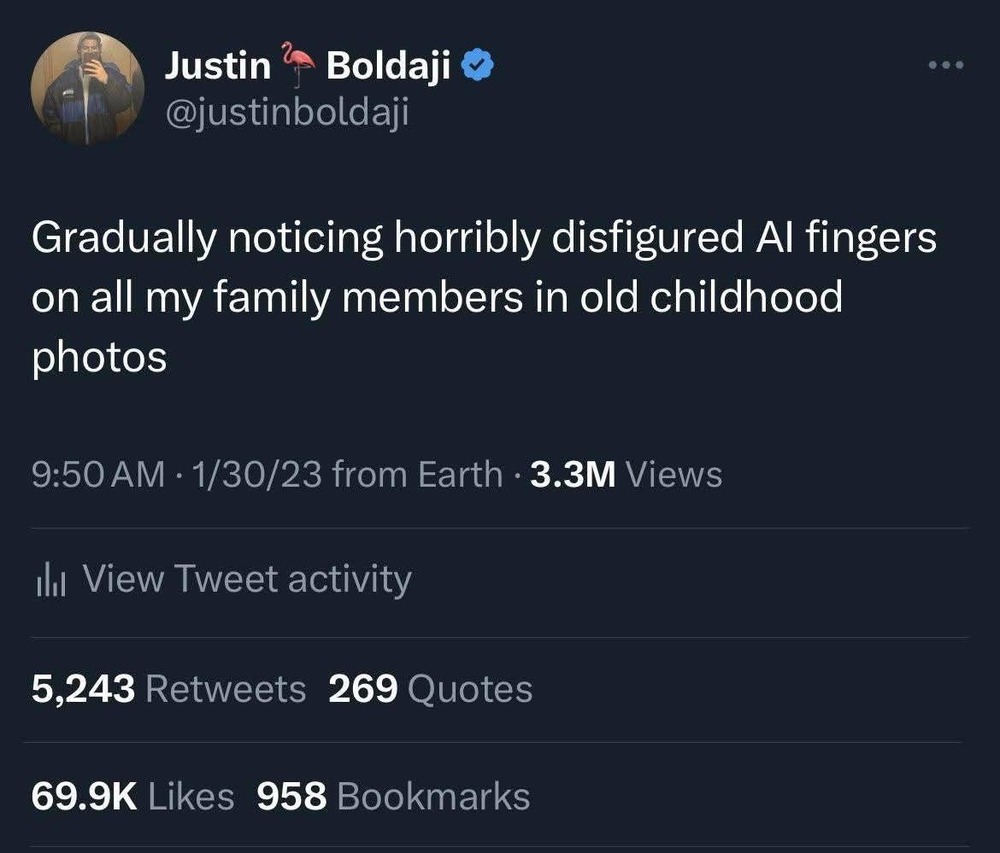This screenshot has width=1000, height=853.
Task: Open View Tweet activity
Action: [246, 579]
